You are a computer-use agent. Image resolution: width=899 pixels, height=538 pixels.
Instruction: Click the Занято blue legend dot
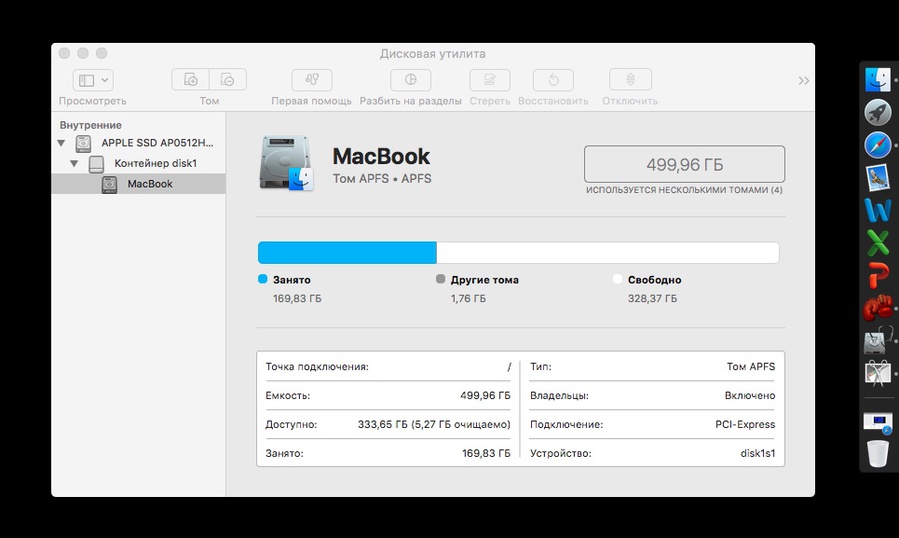click(x=263, y=279)
